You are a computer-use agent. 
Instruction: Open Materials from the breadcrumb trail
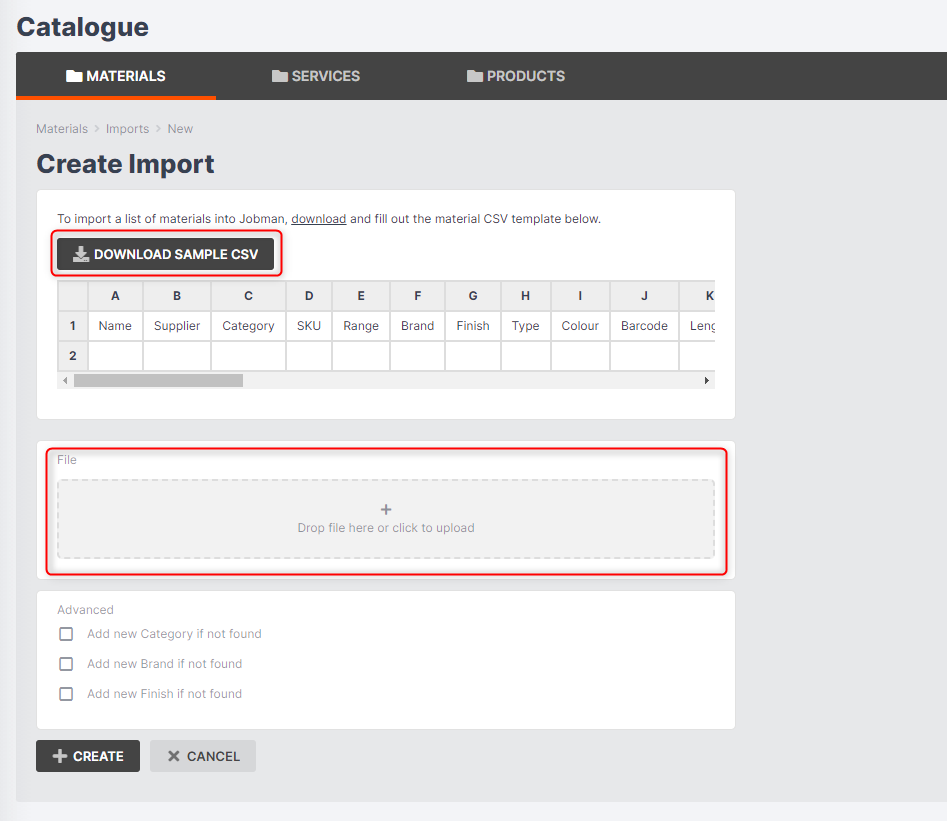pos(62,128)
